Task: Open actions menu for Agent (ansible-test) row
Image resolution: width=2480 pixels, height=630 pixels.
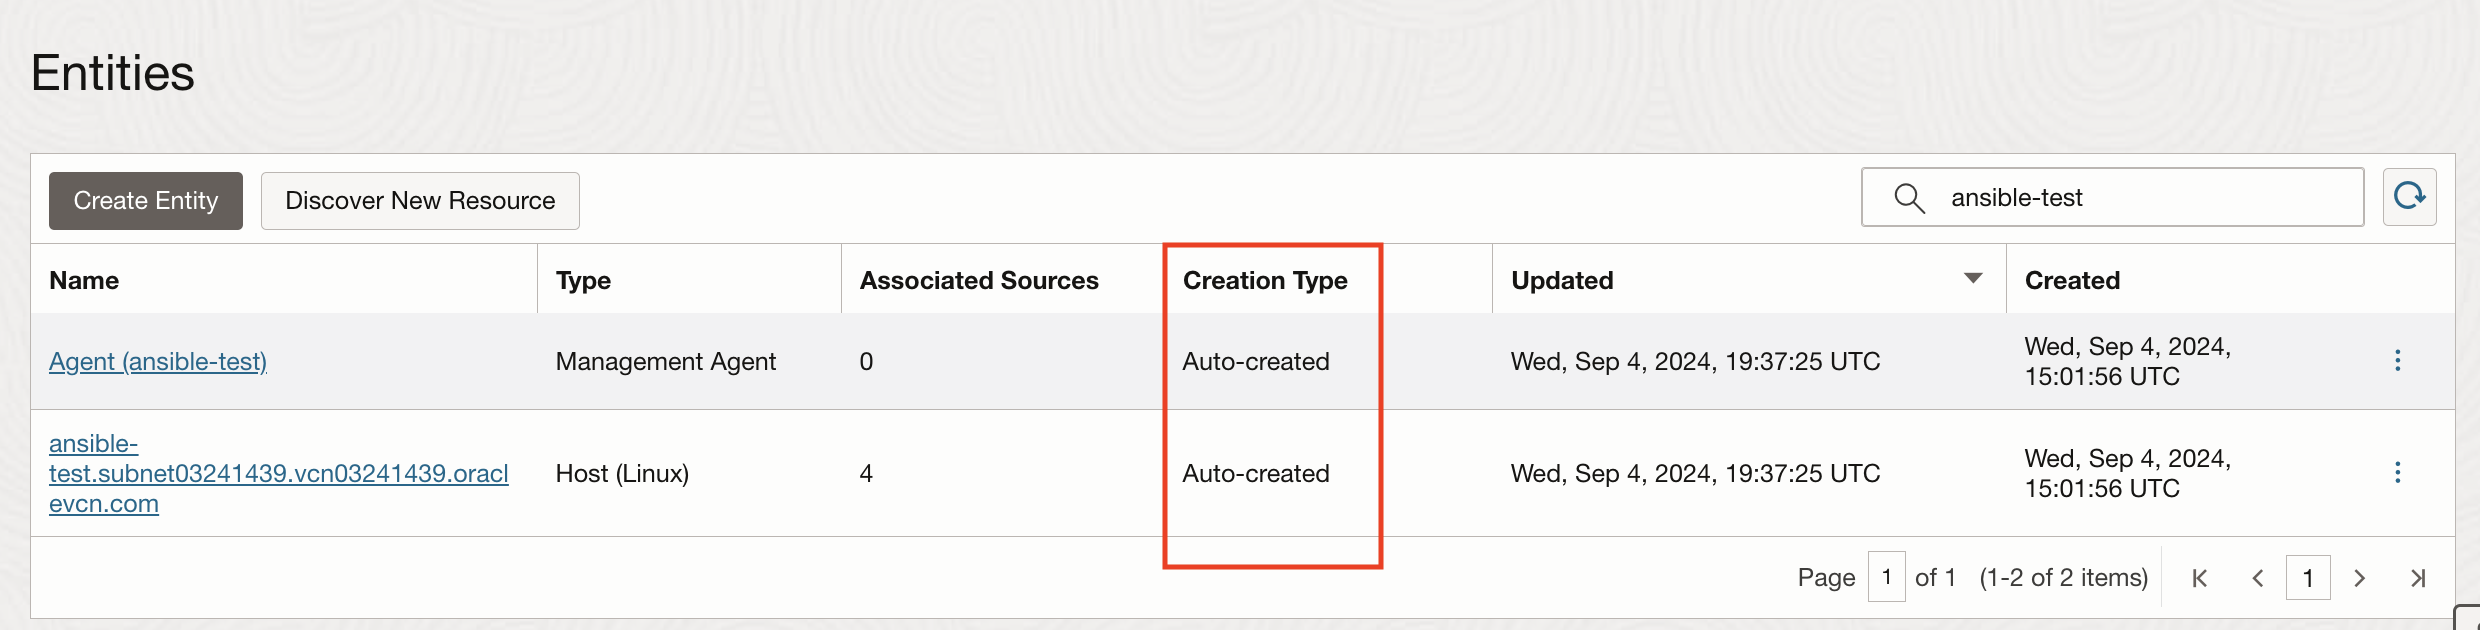Action: tap(2397, 361)
